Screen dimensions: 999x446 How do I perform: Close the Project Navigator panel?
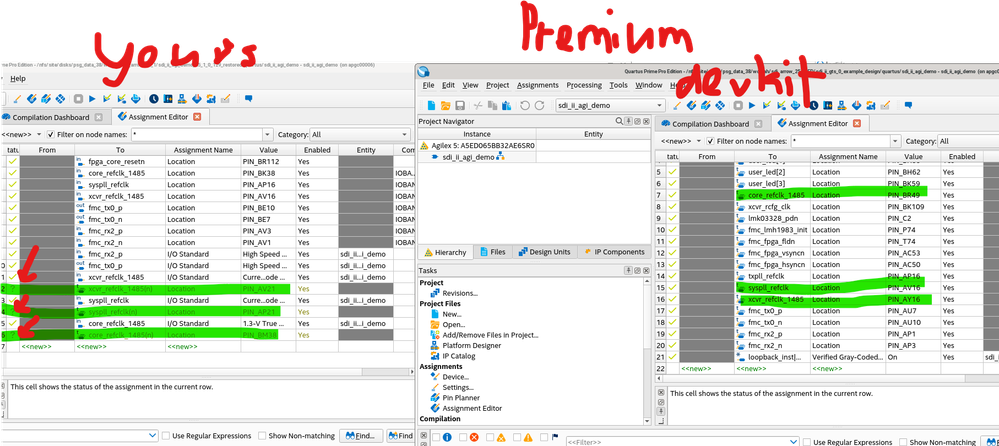pos(646,121)
